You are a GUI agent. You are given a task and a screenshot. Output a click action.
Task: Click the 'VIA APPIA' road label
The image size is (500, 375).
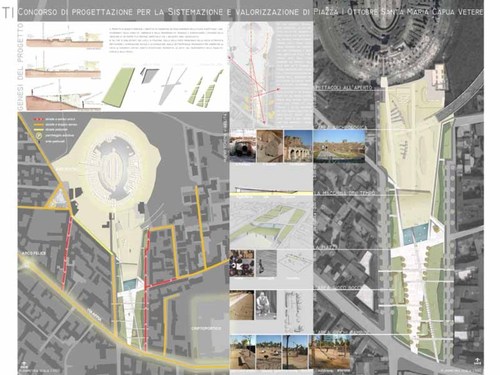click(93, 314)
